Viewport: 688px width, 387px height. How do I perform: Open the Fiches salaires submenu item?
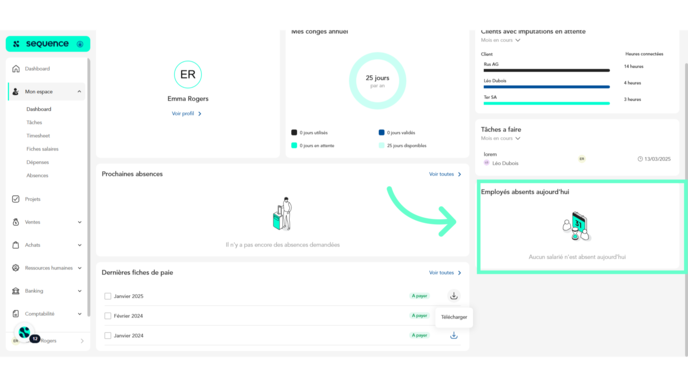click(x=42, y=149)
